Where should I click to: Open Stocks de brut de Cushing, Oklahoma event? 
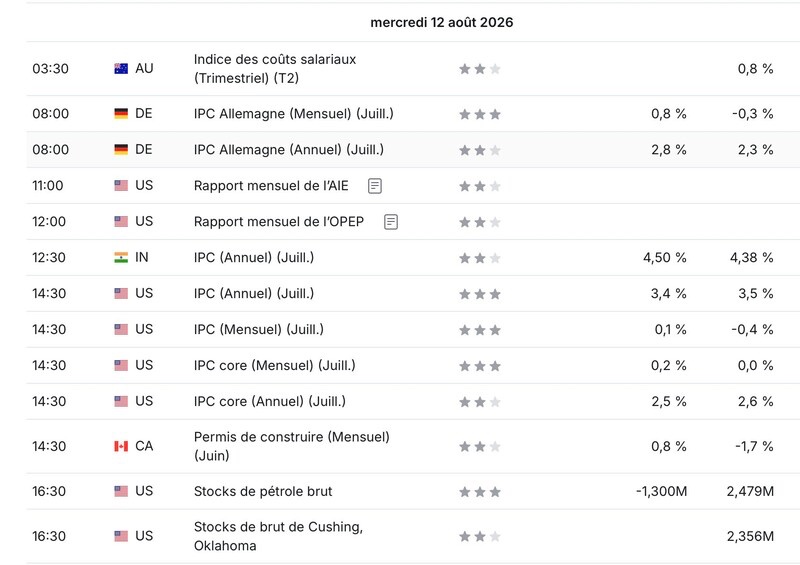(278, 536)
